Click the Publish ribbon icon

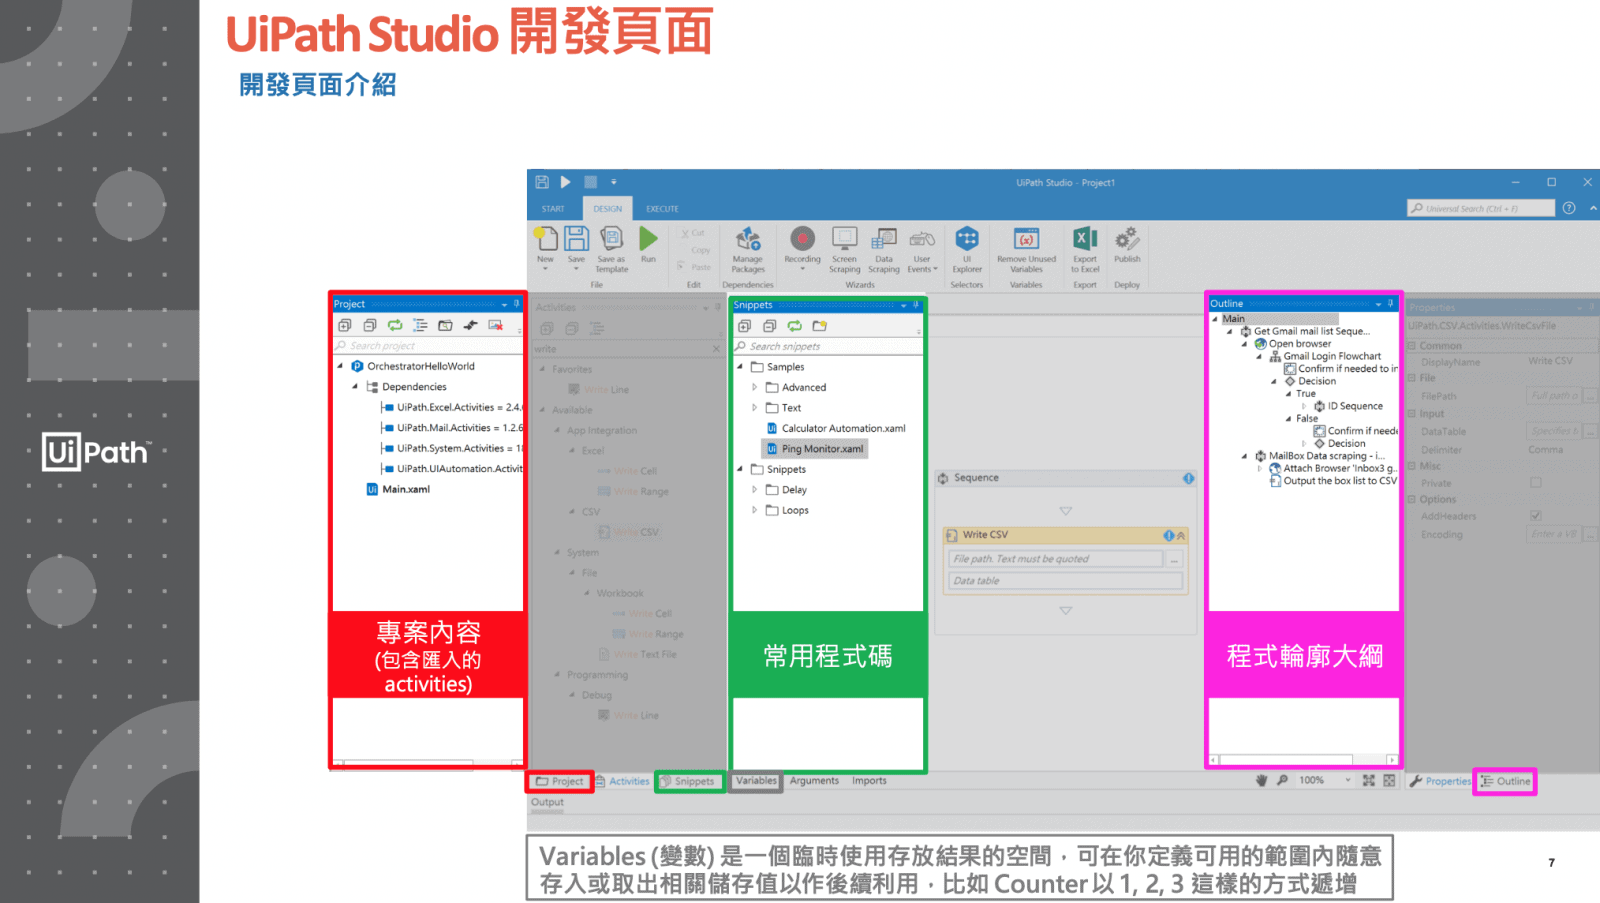pyautogui.click(x=1127, y=238)
